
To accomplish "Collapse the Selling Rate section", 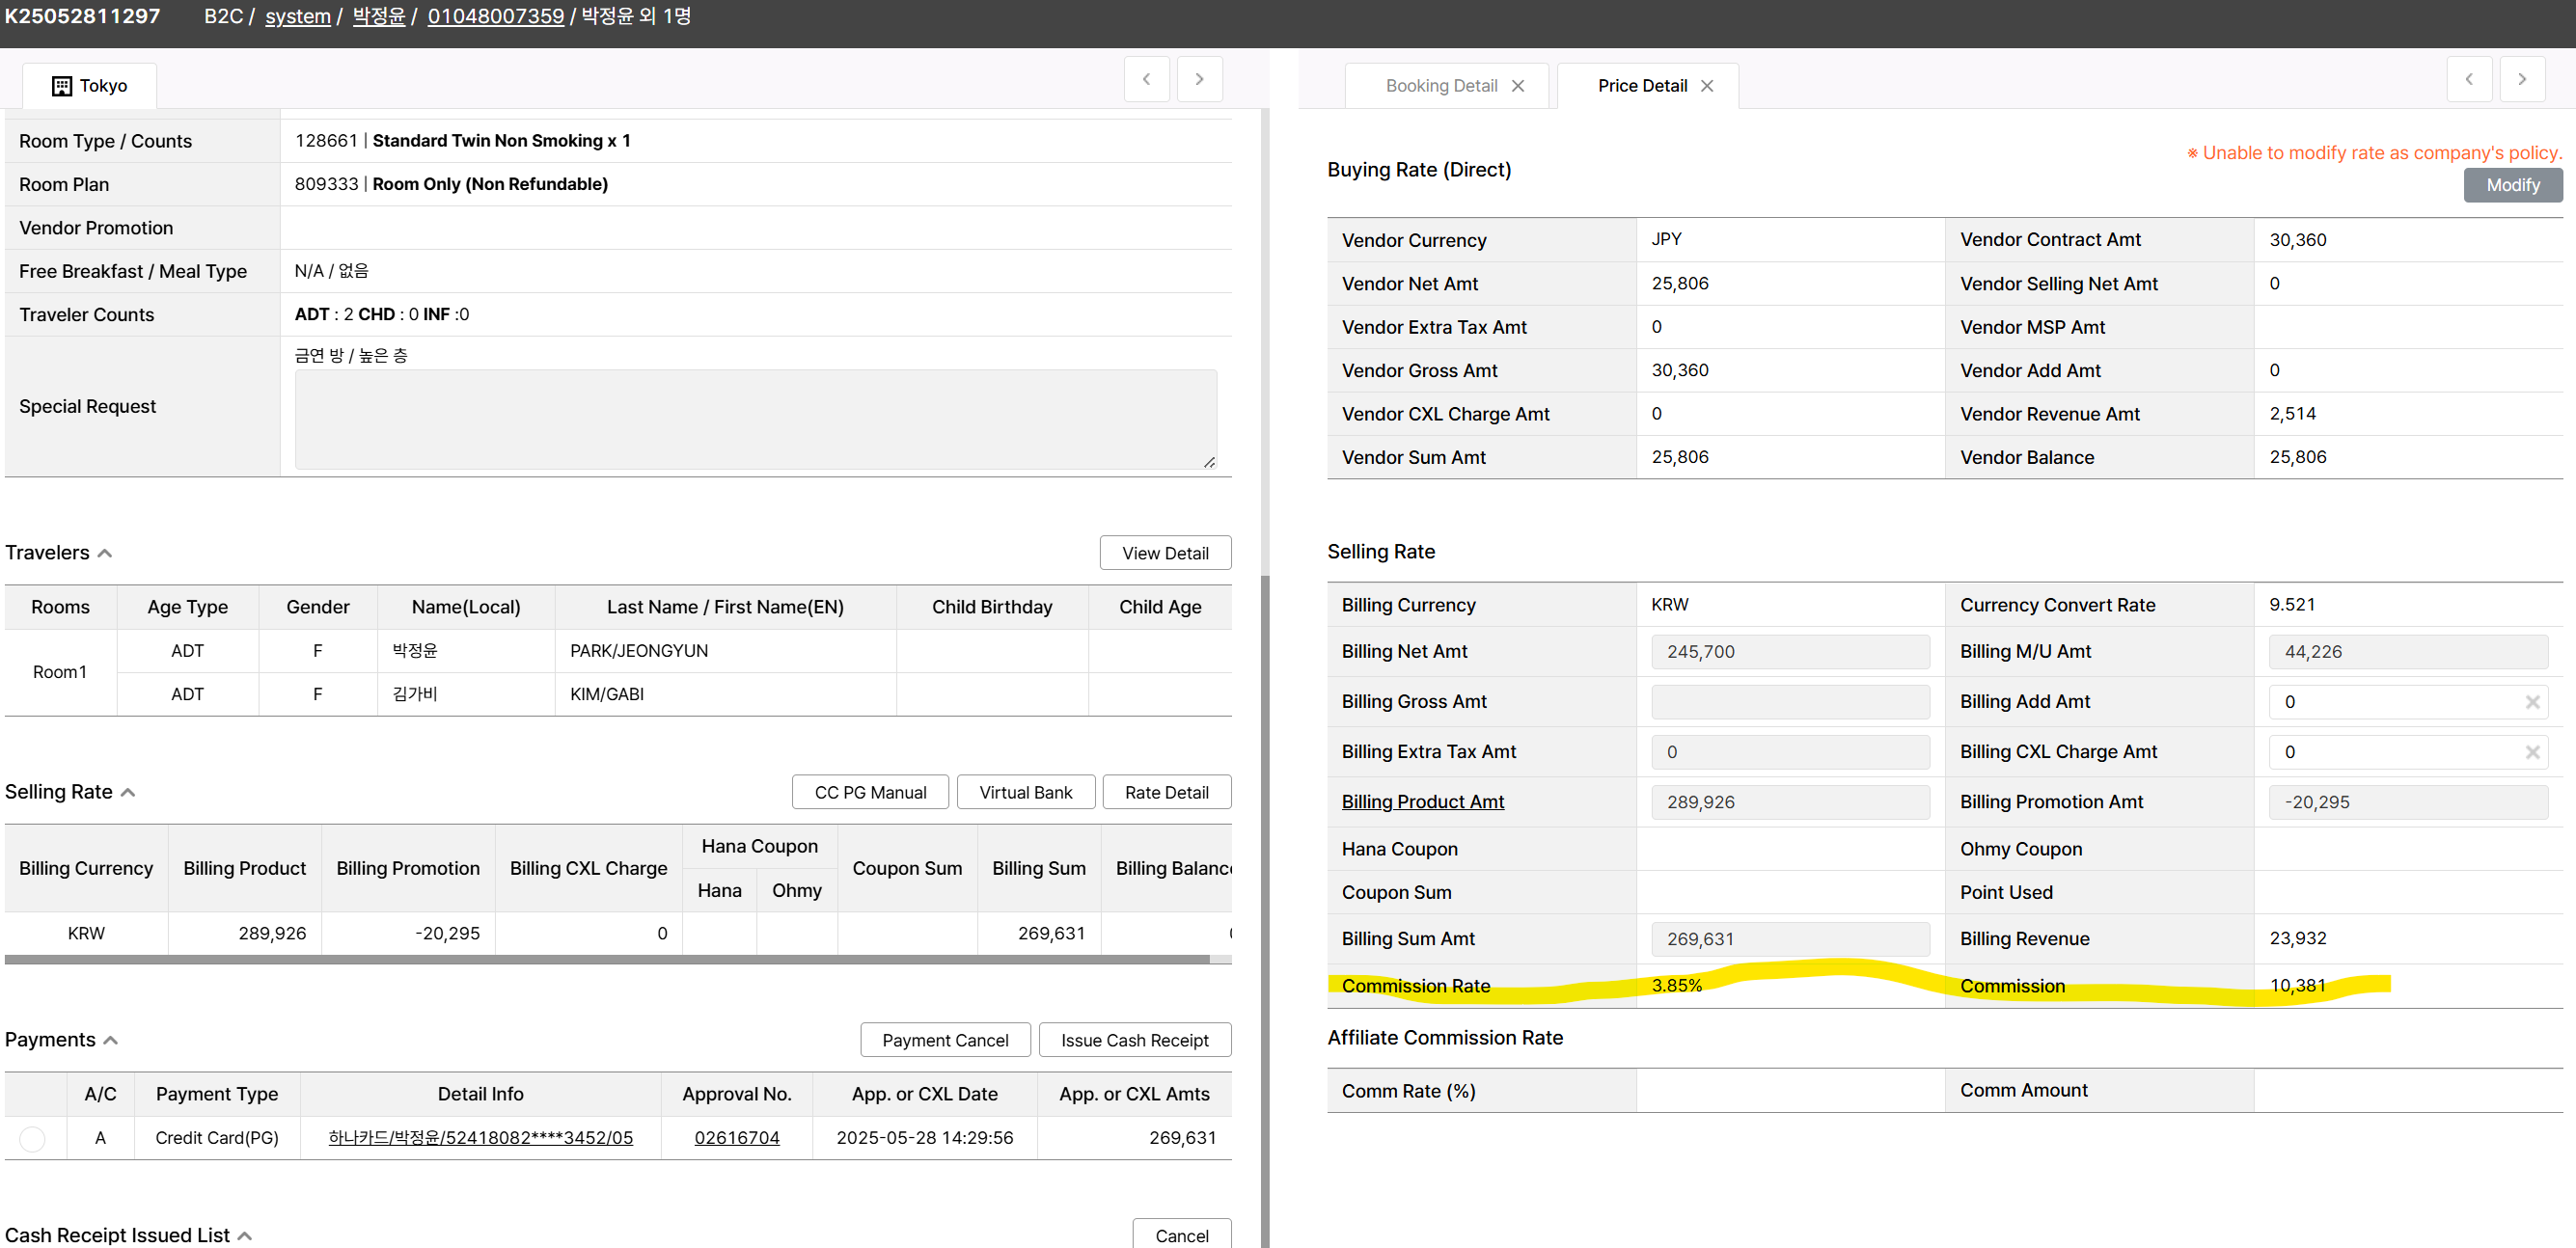I will pos(128,792).
